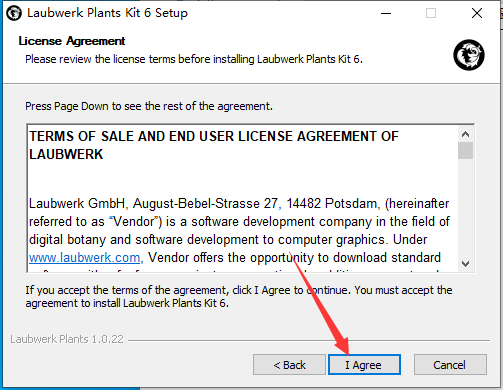503x390 pixels.
Task: Click the Press Page Down instruction text
Action: click(149, 106)
